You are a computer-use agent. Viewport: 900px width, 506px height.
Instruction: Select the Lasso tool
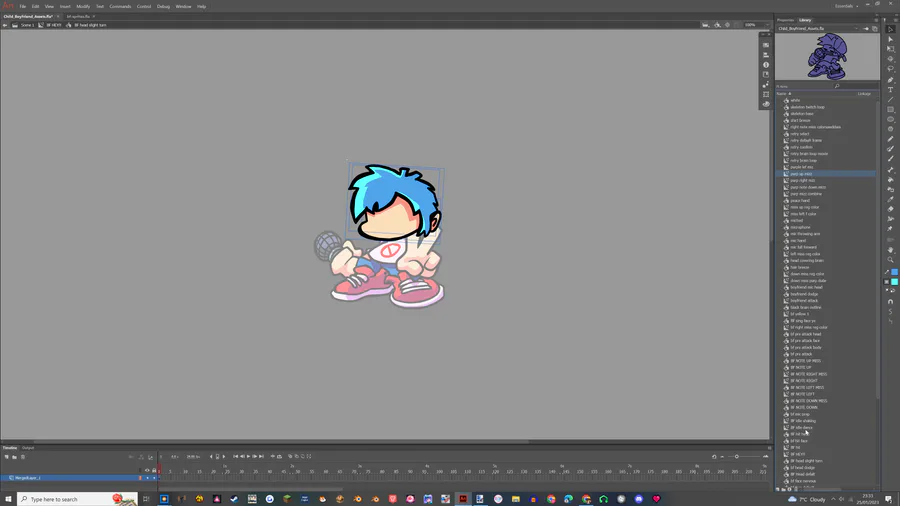tap(890, 69)
